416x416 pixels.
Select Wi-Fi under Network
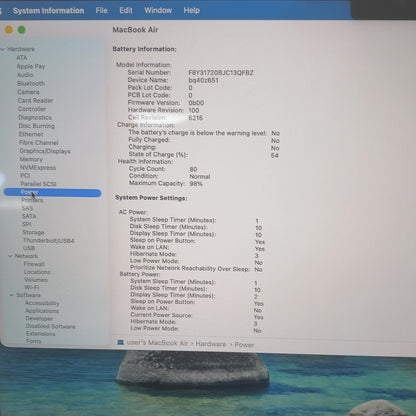coord(32,287)
